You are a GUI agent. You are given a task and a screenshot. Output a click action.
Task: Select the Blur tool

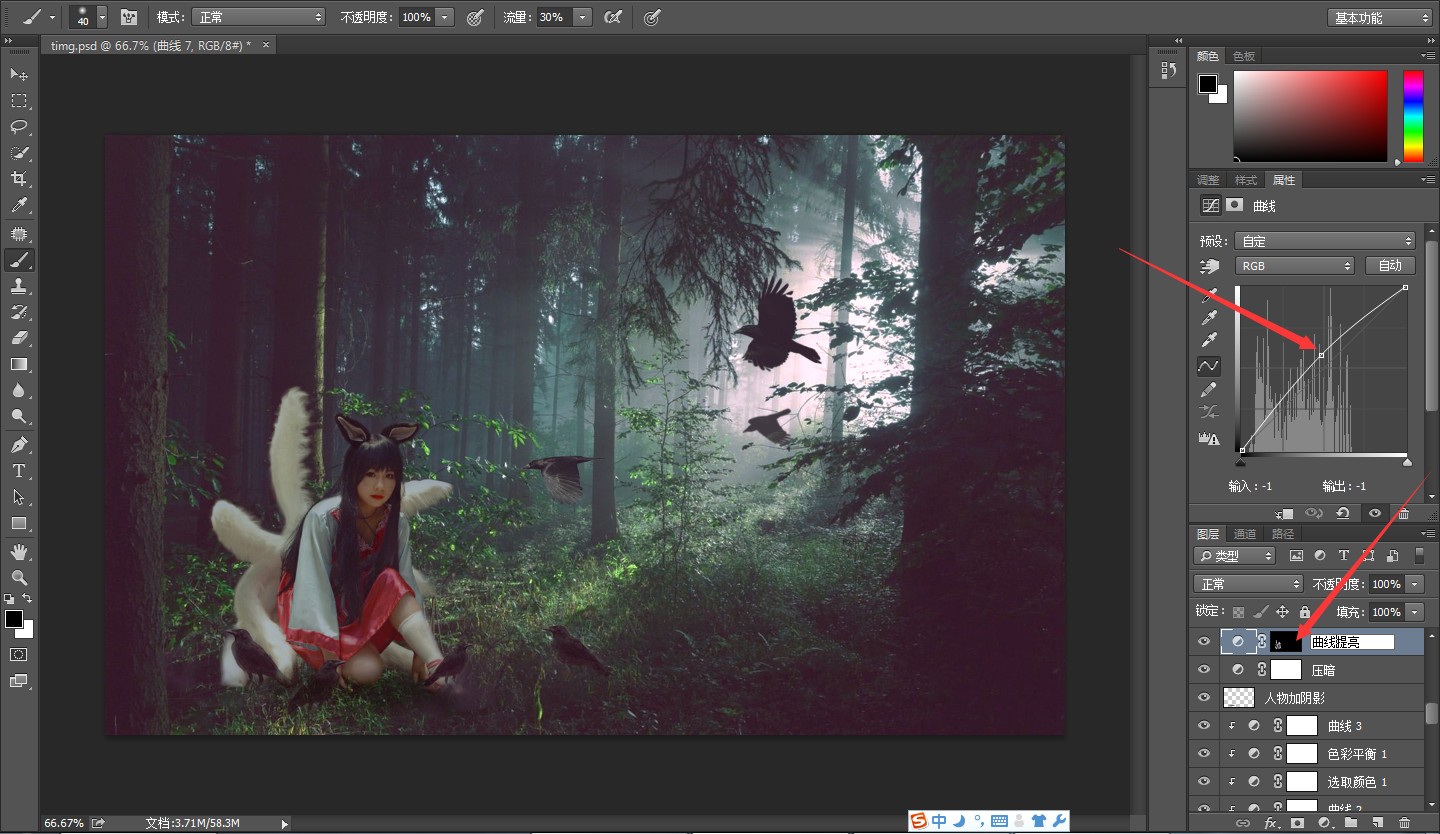(x=19, y=390)
